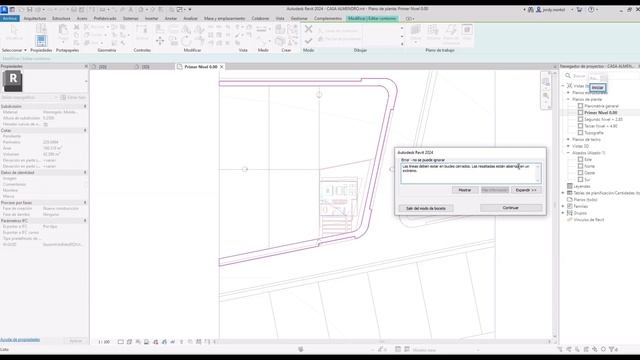Click the Grupos node icon
Viewport: 640px width, 360px height.
tap(570, 213)
